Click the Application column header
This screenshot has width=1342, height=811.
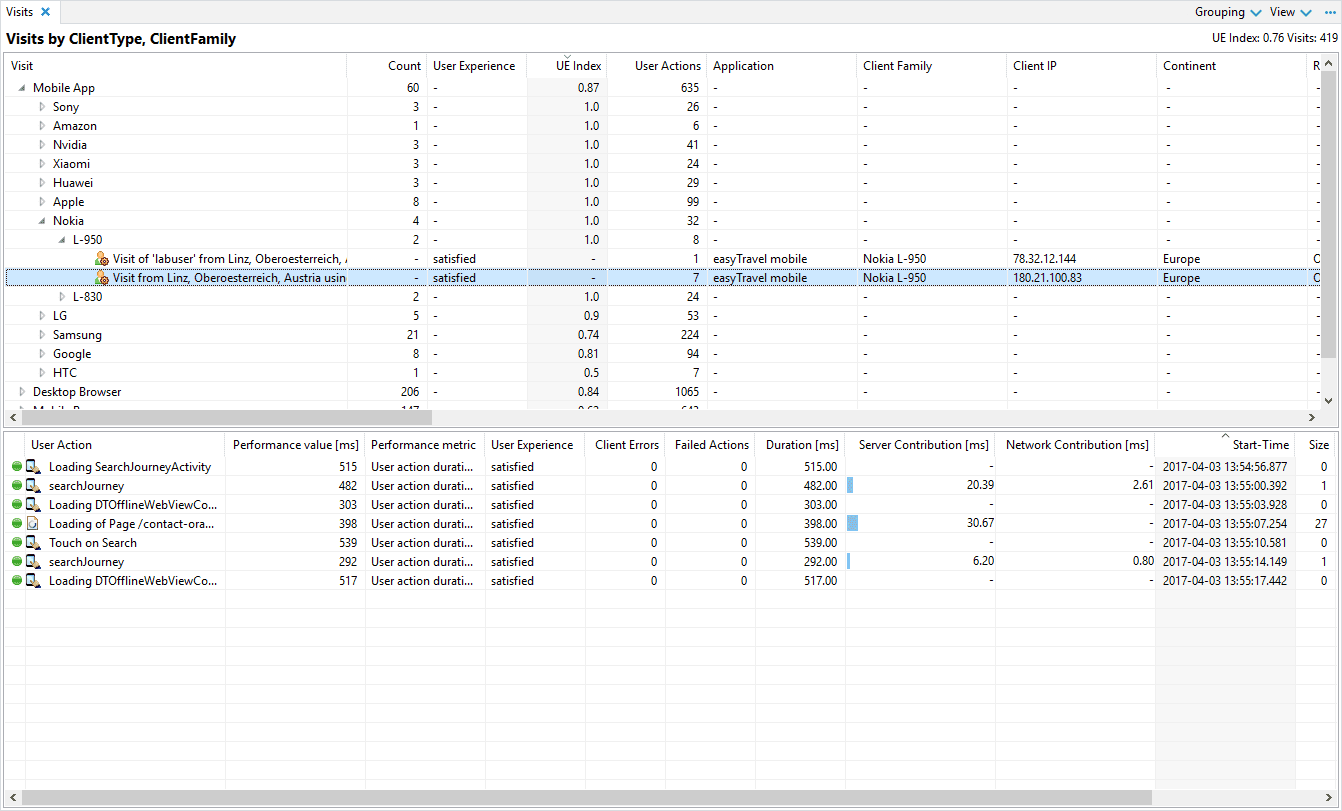pyautogui.click(x=781, y=66)
